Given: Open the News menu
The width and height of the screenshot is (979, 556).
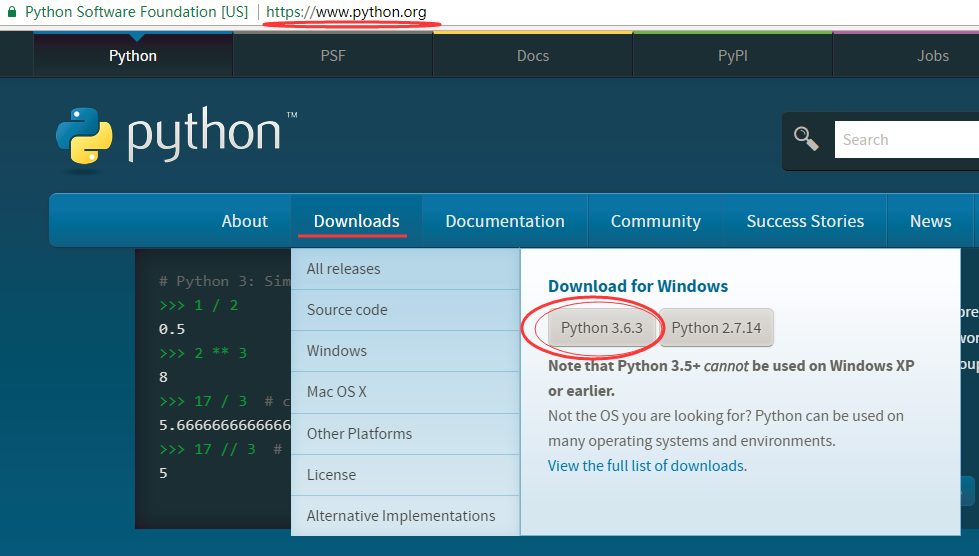Looking at the screenshot, I should pos(930,221).
